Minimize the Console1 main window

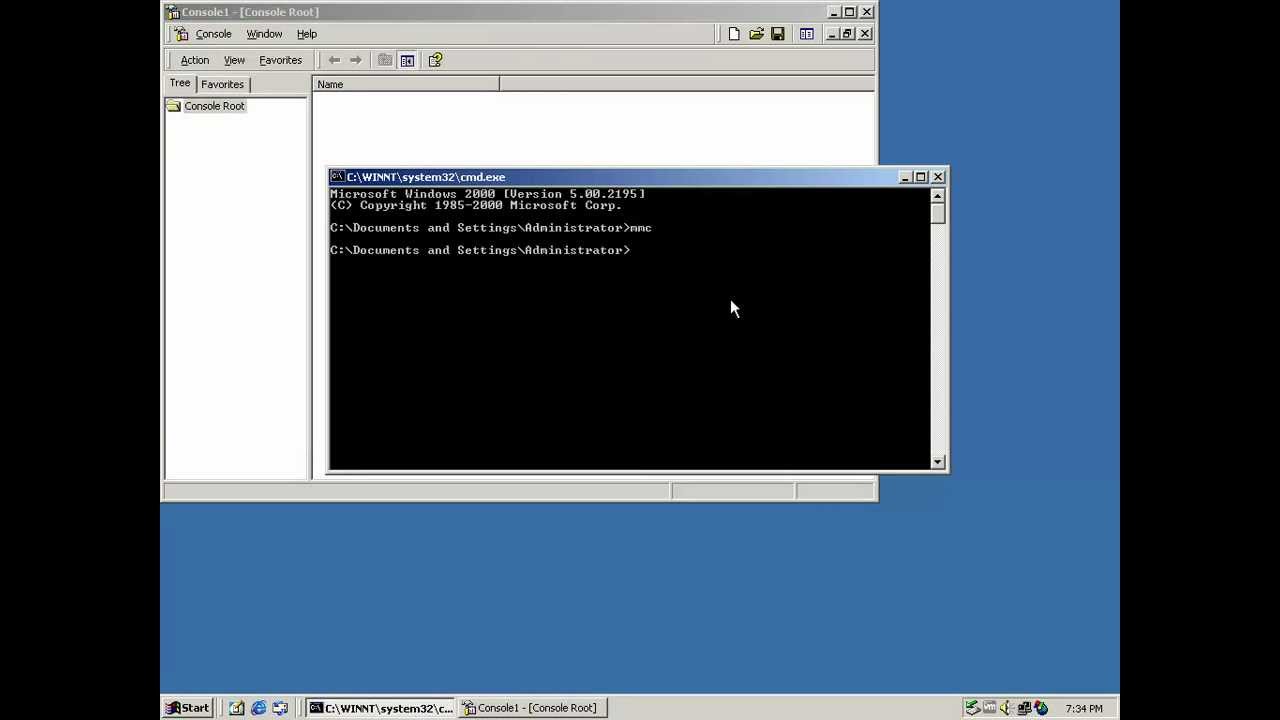(x=834, y=12)
